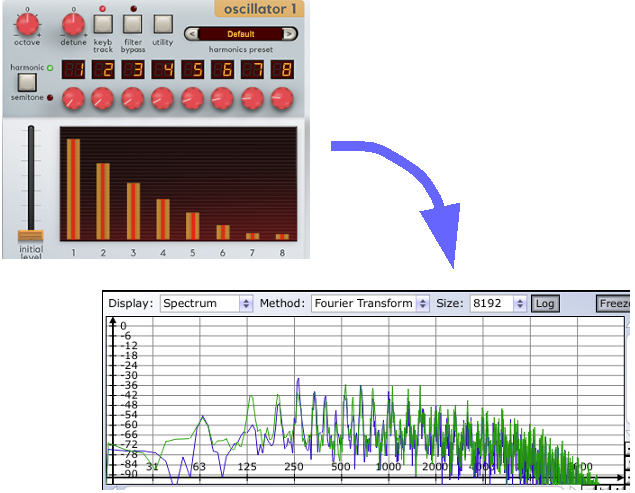635x493 pixels.
Task: Click the harmonic 1 number display
Action: pyautogui.click(x=73, y=69)
